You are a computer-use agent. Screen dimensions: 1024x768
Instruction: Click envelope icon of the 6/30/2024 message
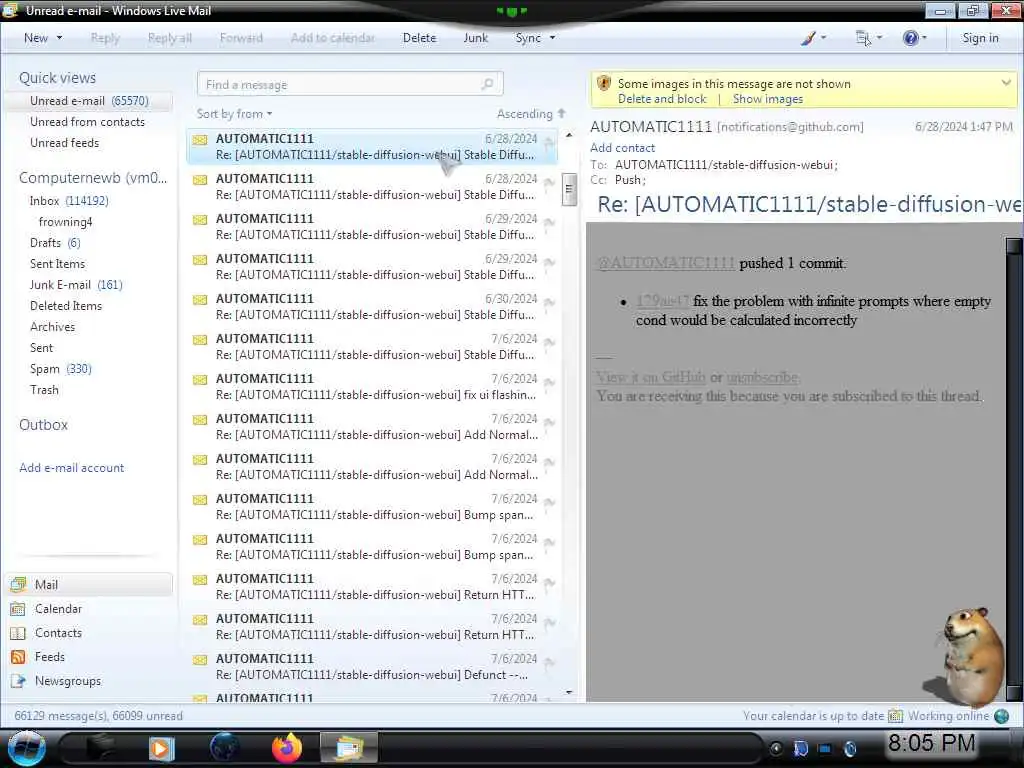coord(200,300)
